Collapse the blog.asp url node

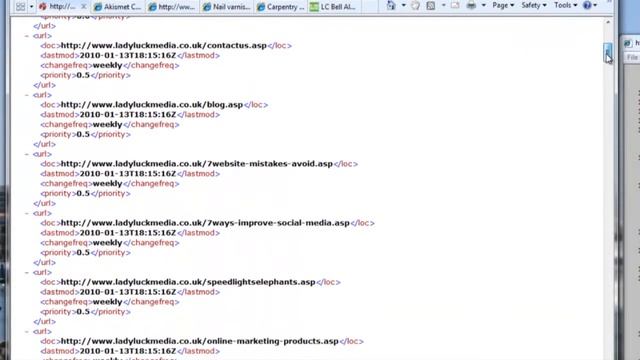click(27, 95)
